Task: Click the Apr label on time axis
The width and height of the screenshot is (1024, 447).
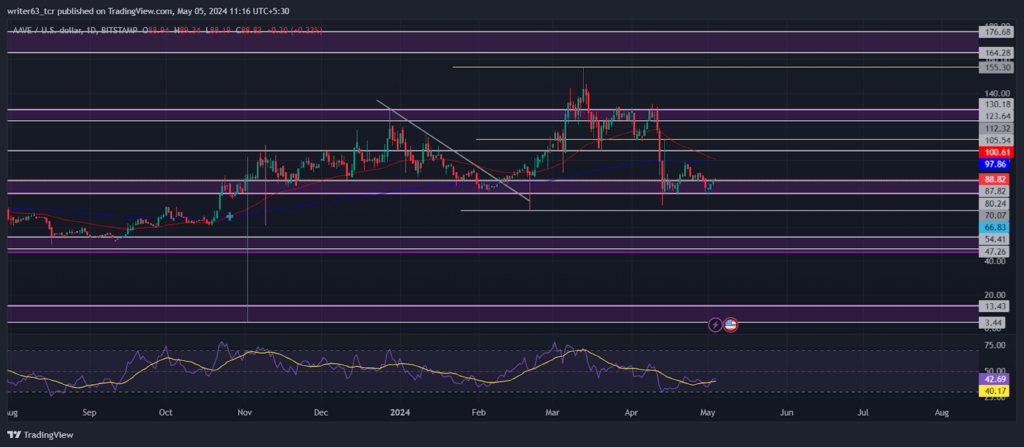Action: (x=632, y=414)
